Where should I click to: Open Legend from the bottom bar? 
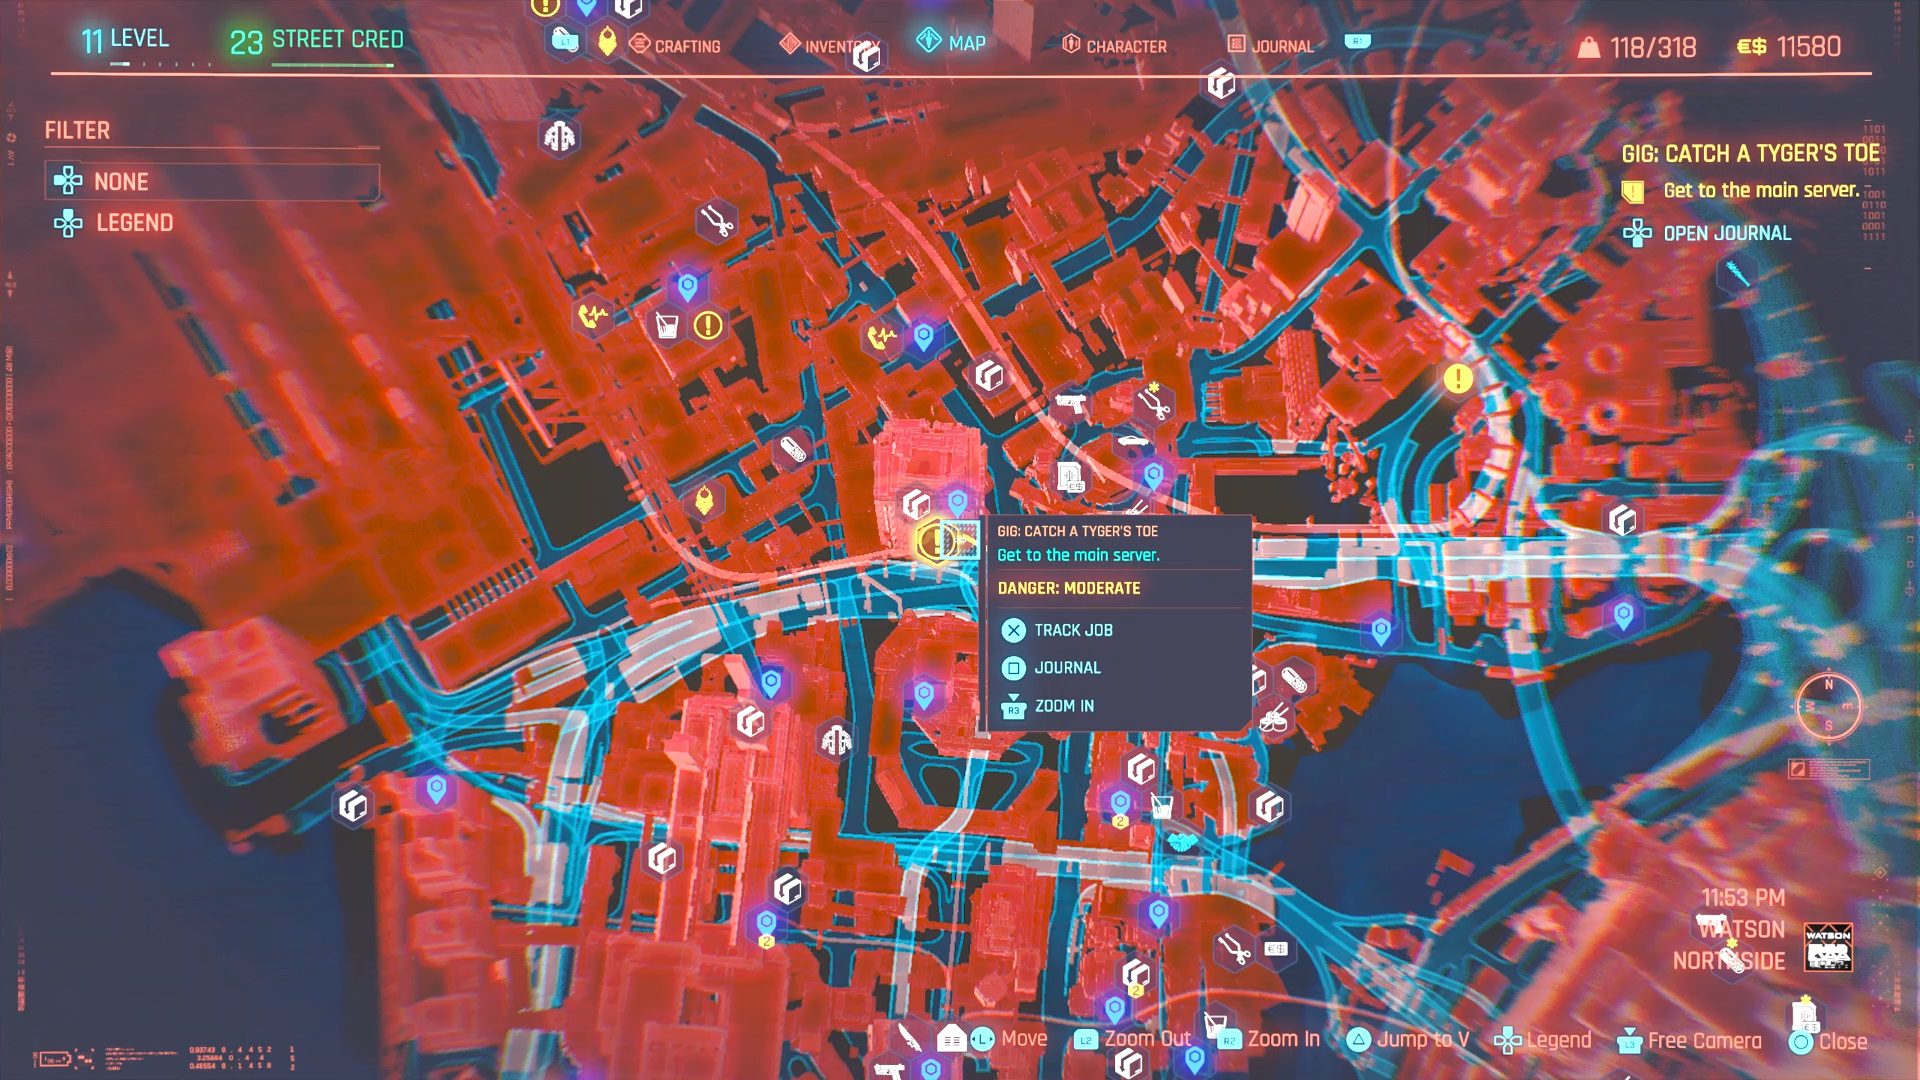[x=1542, y=1040]
